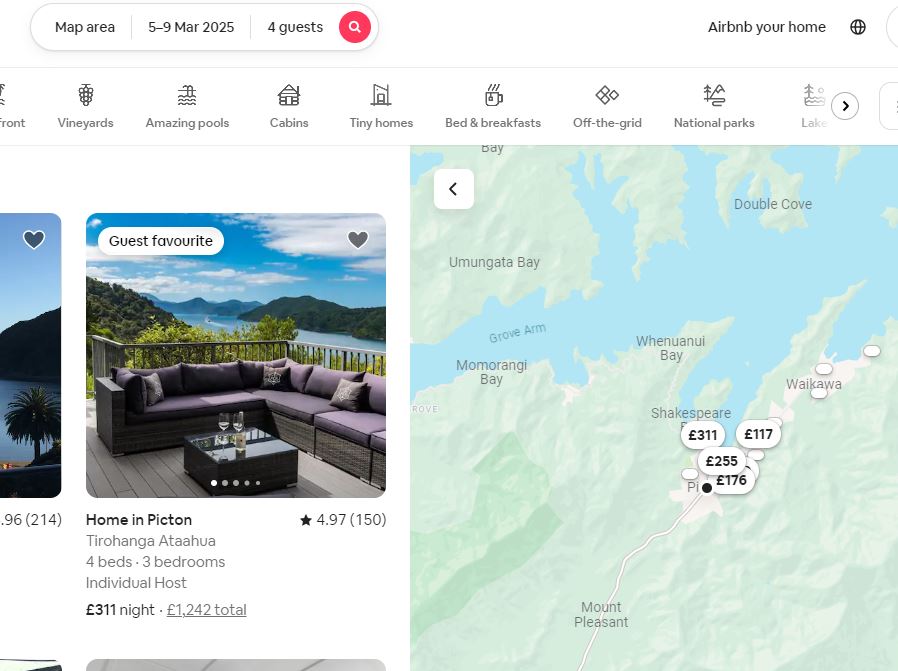Select the £117 map price marker
The height and width of the screenshot is (671, 898).
tap(758, 435)
